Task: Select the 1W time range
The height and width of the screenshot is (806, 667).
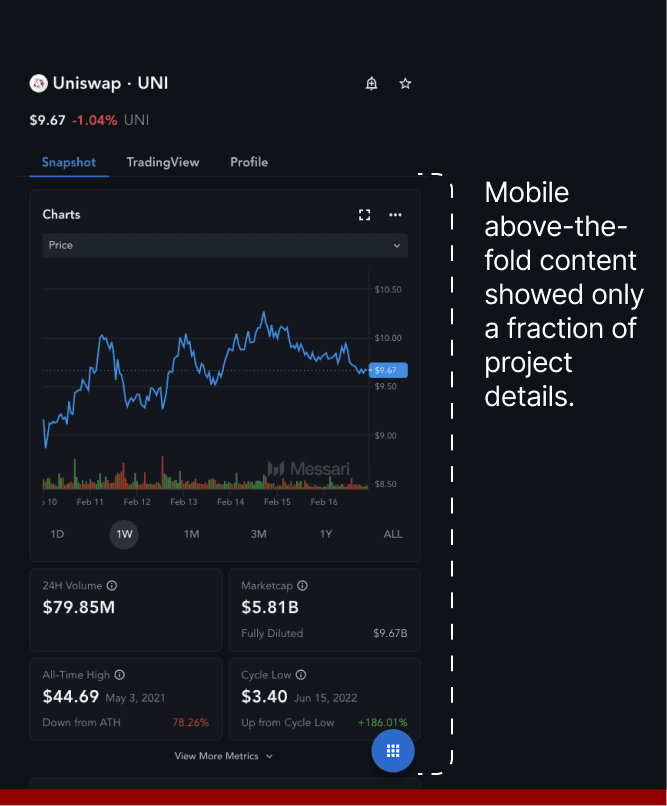Action: pyautogui.click(x=124, y=534)
